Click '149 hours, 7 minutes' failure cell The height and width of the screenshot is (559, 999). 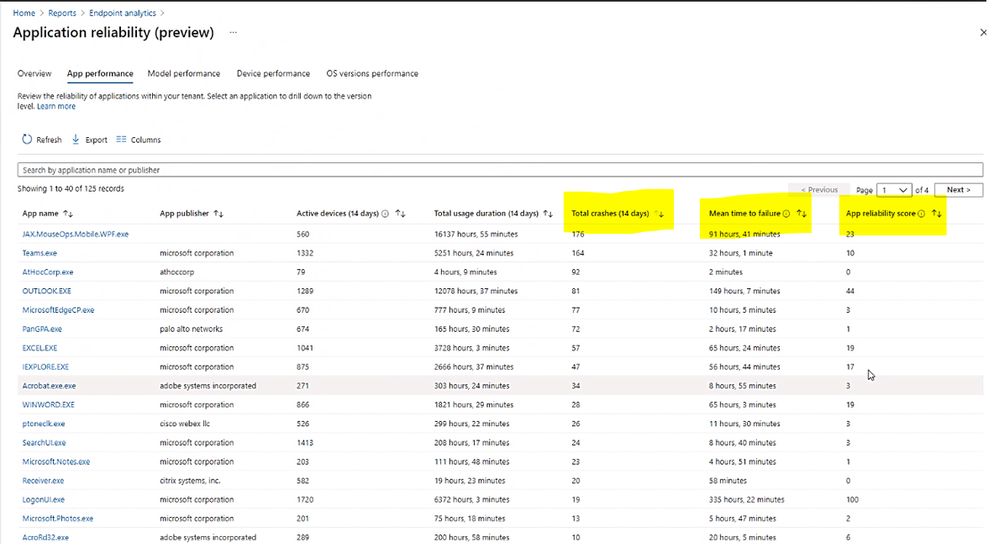[744, 291]
